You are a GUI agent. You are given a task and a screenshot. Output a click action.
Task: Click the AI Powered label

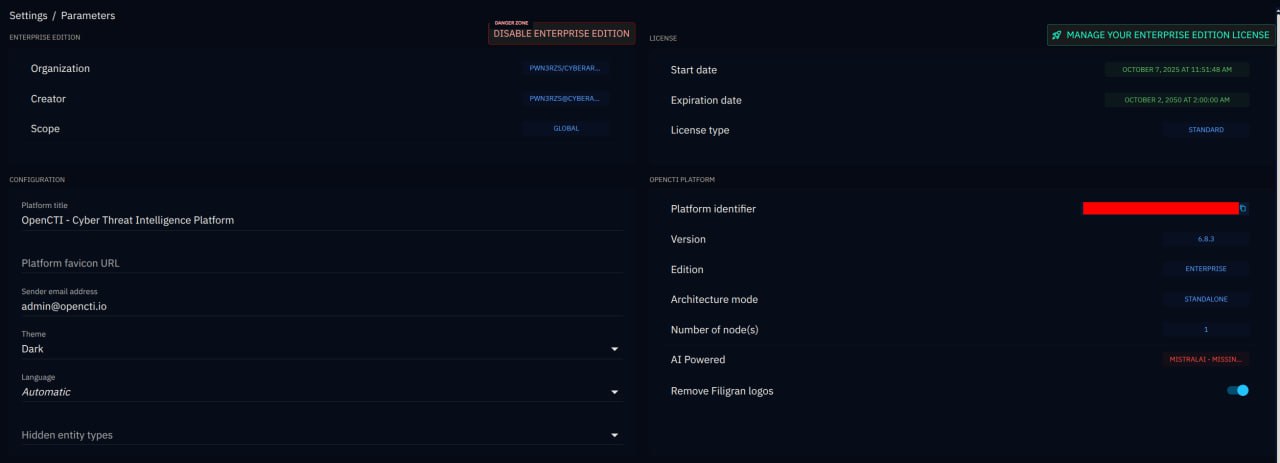click(x=698, y=360)
